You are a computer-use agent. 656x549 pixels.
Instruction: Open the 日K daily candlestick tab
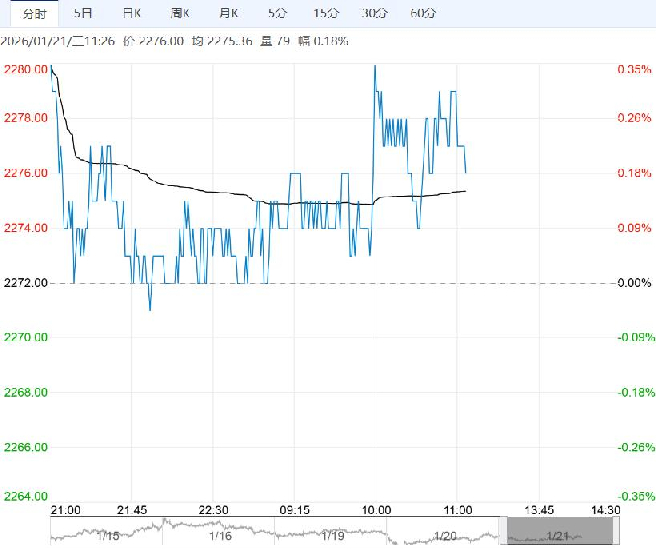click(x=131, y=13)
